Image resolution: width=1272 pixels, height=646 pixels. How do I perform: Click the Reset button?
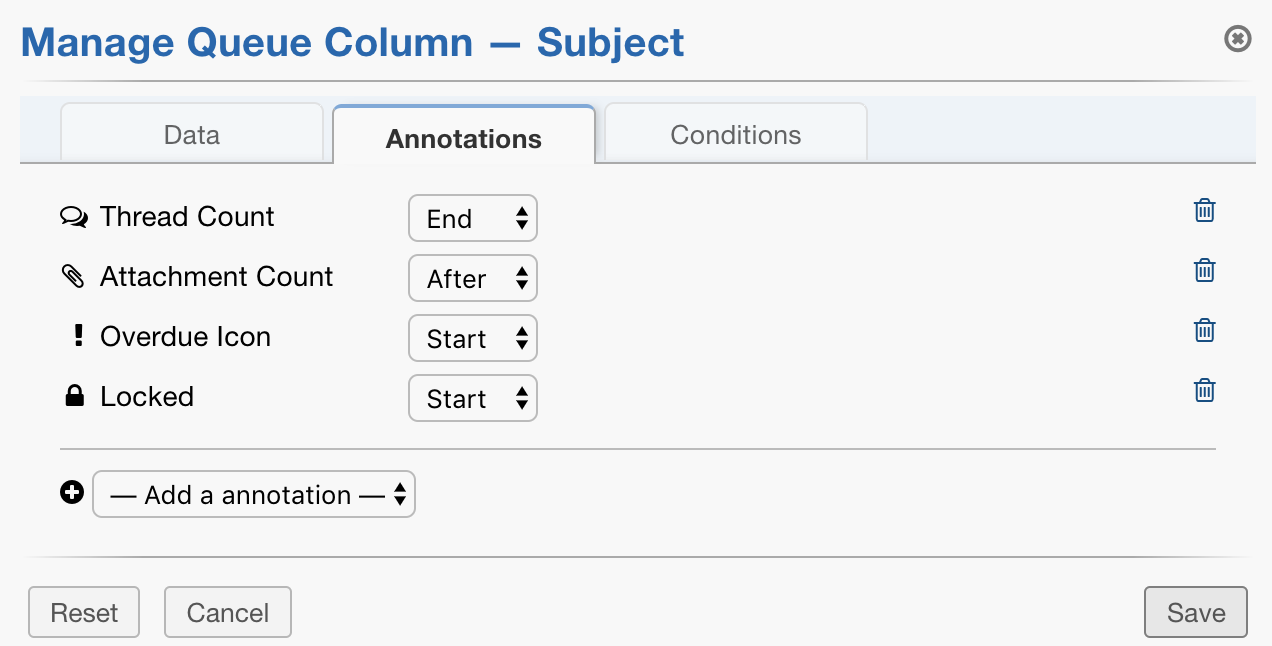(83, 612)
